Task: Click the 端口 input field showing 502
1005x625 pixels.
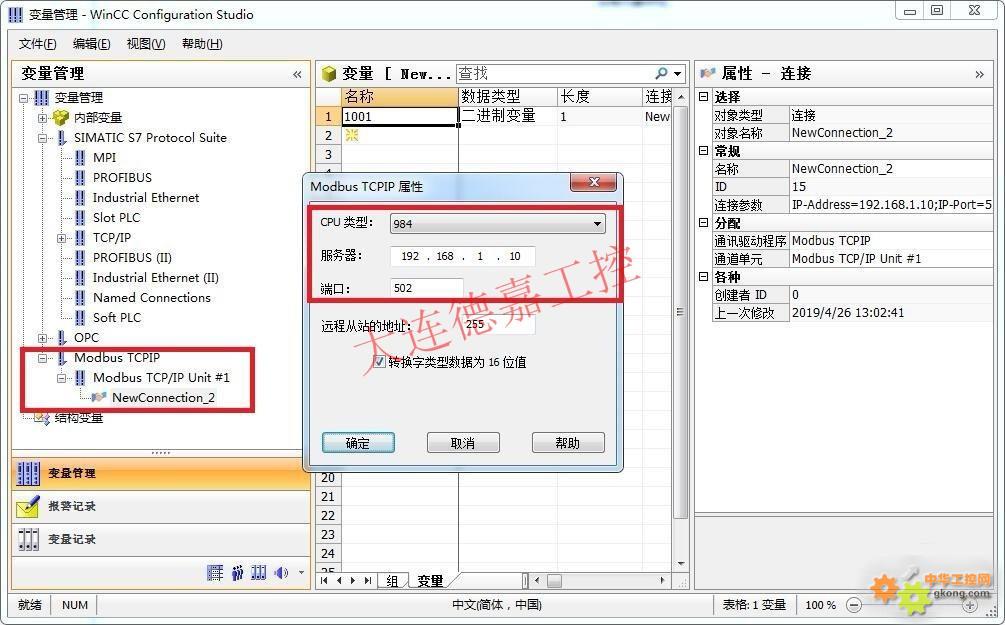Action: [426, 288]
